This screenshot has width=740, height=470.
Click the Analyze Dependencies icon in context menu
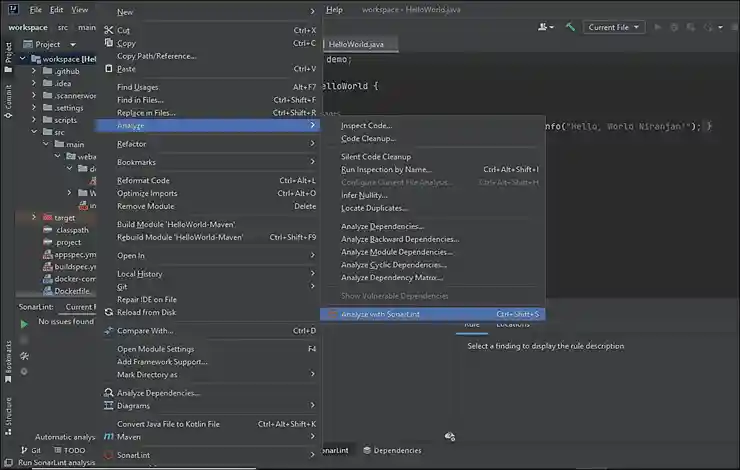[x=109, y=393]
